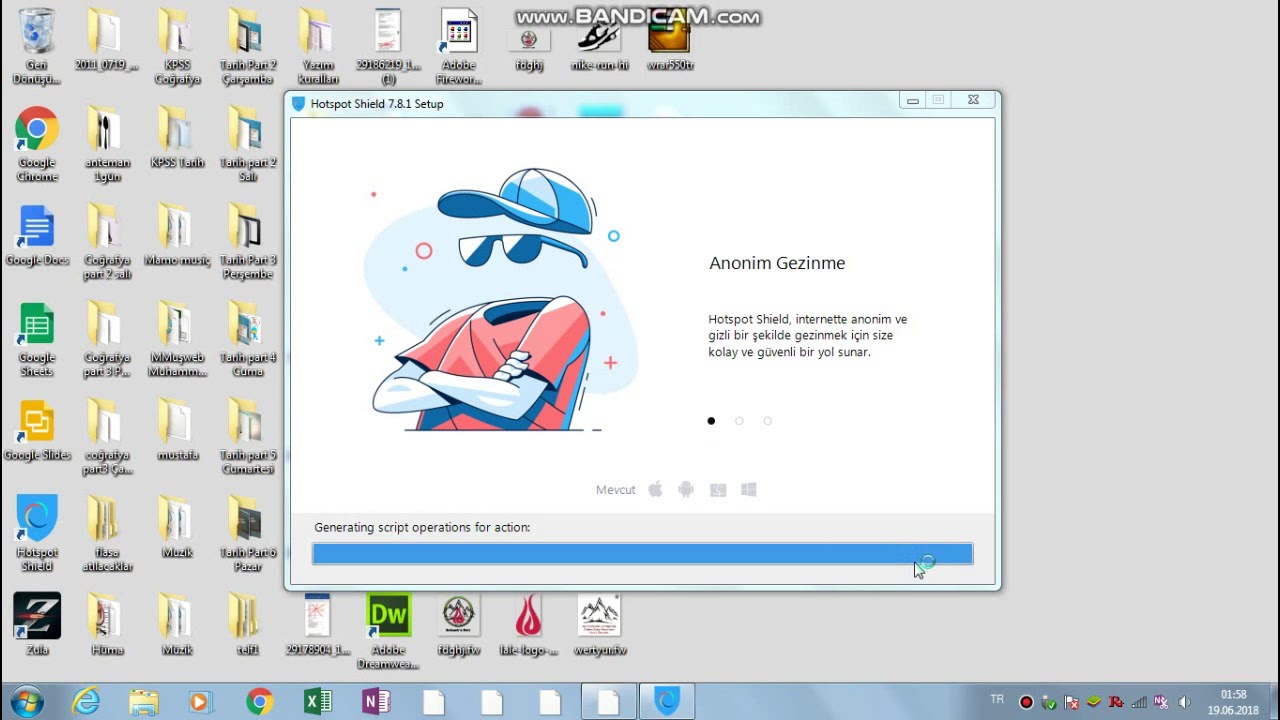This screenshot has height=720, width=1280.
Task: Open the network signal bars tray icon
Action: (1139, 702)
